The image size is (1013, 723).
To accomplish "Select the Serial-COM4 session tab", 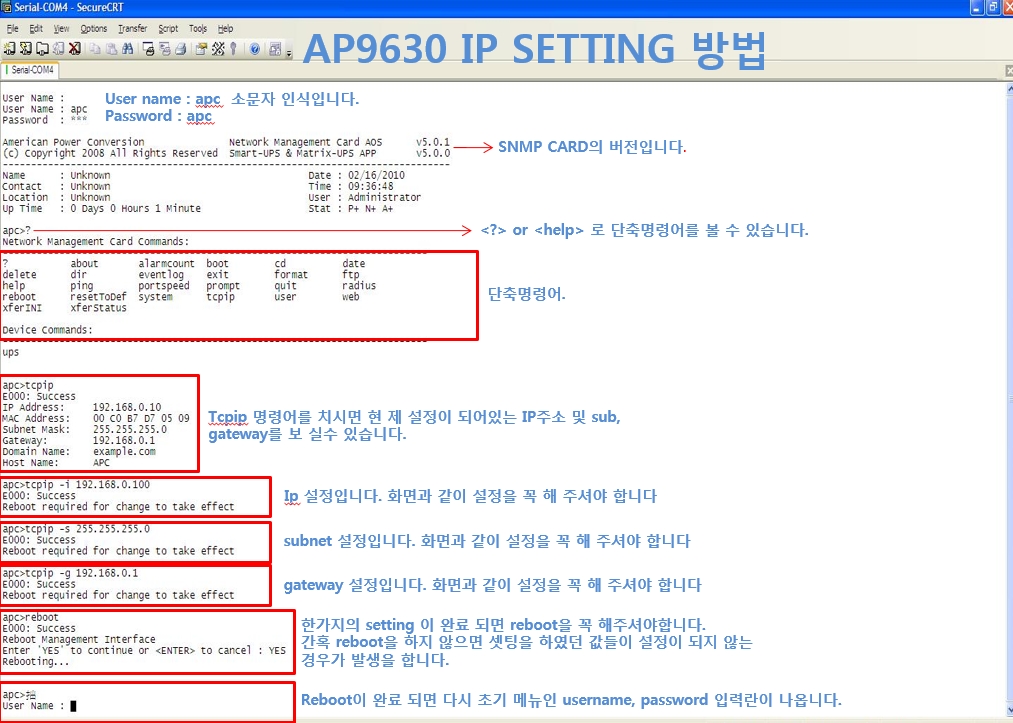I will 30,70.
